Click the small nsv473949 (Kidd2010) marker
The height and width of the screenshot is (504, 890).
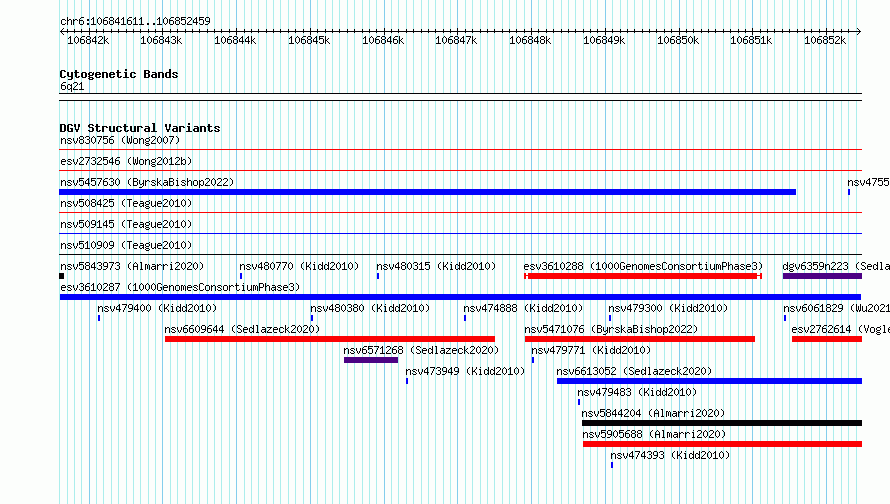click(x=407, y=381)
